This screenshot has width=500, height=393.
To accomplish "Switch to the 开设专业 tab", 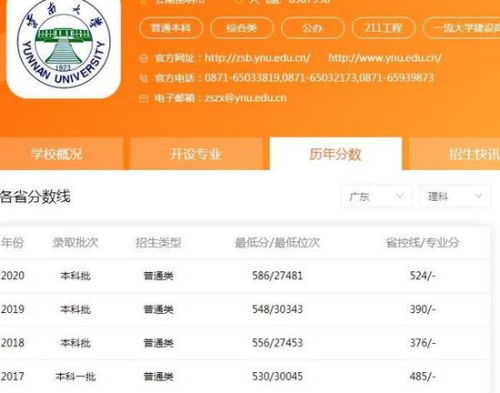I will (196, 154).
